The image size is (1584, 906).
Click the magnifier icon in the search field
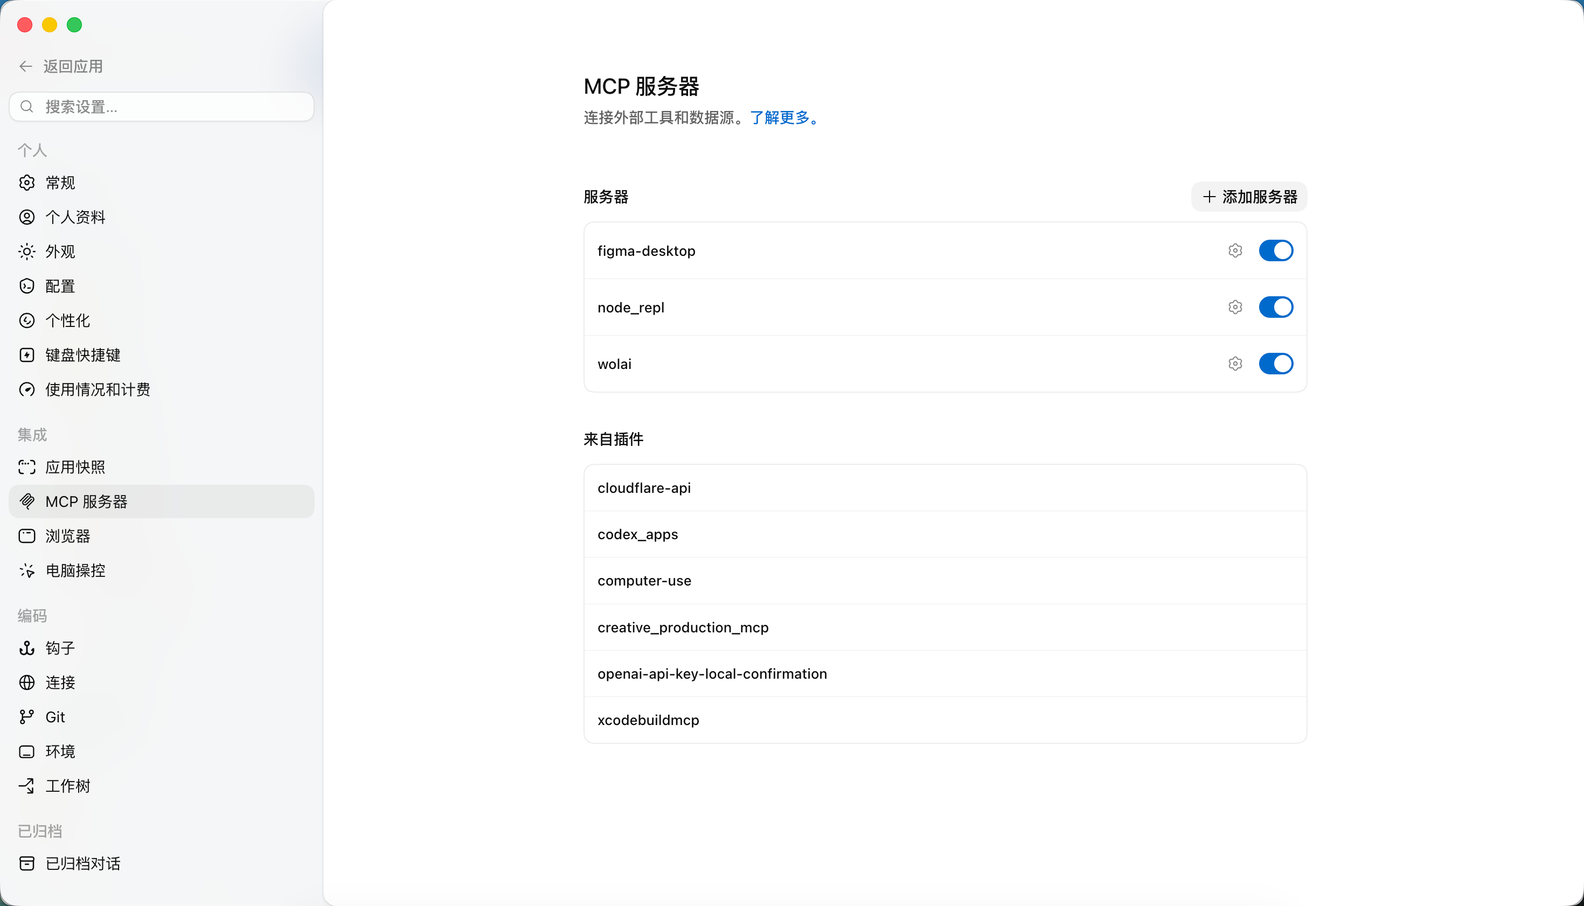[x=27, y=107]
